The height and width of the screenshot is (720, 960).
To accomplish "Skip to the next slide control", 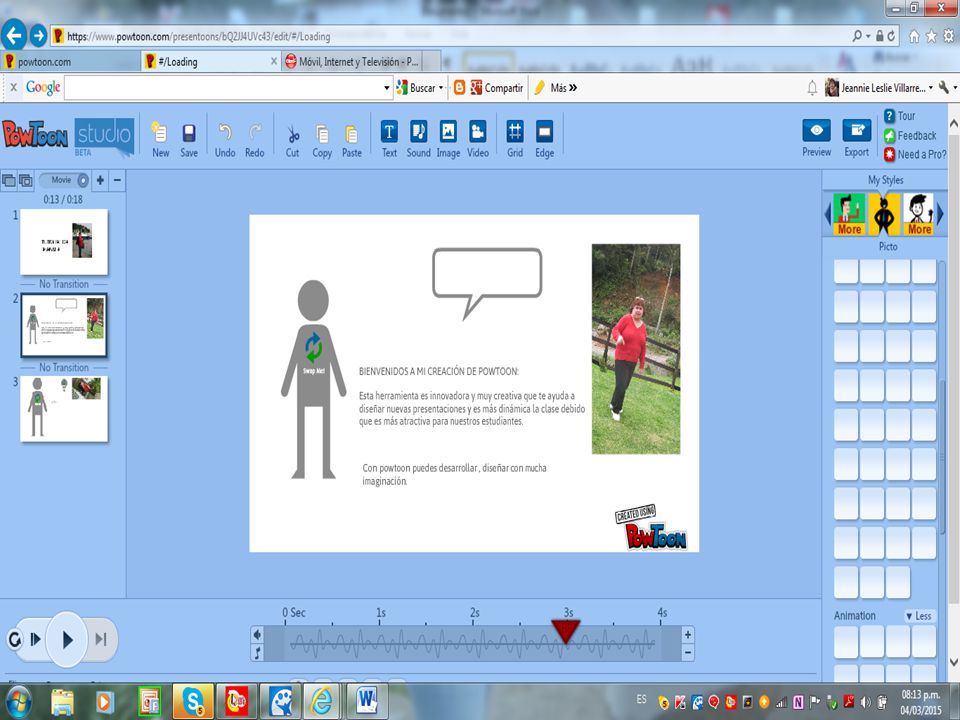I will point(100,640).
